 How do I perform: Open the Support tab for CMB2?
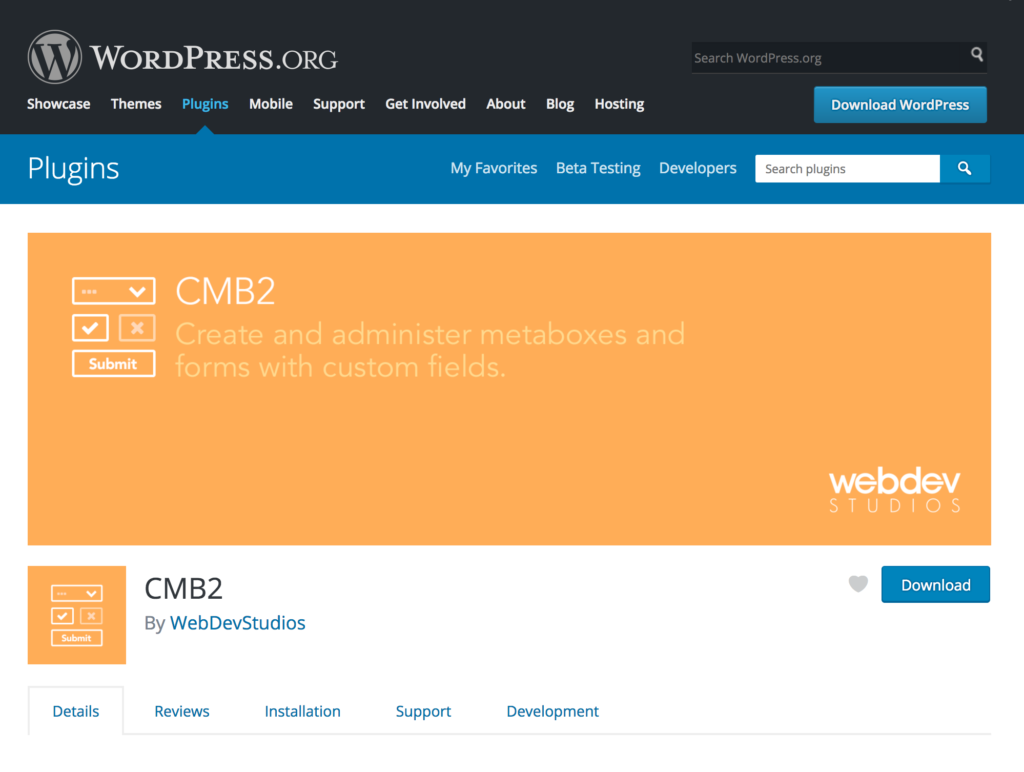423,711
